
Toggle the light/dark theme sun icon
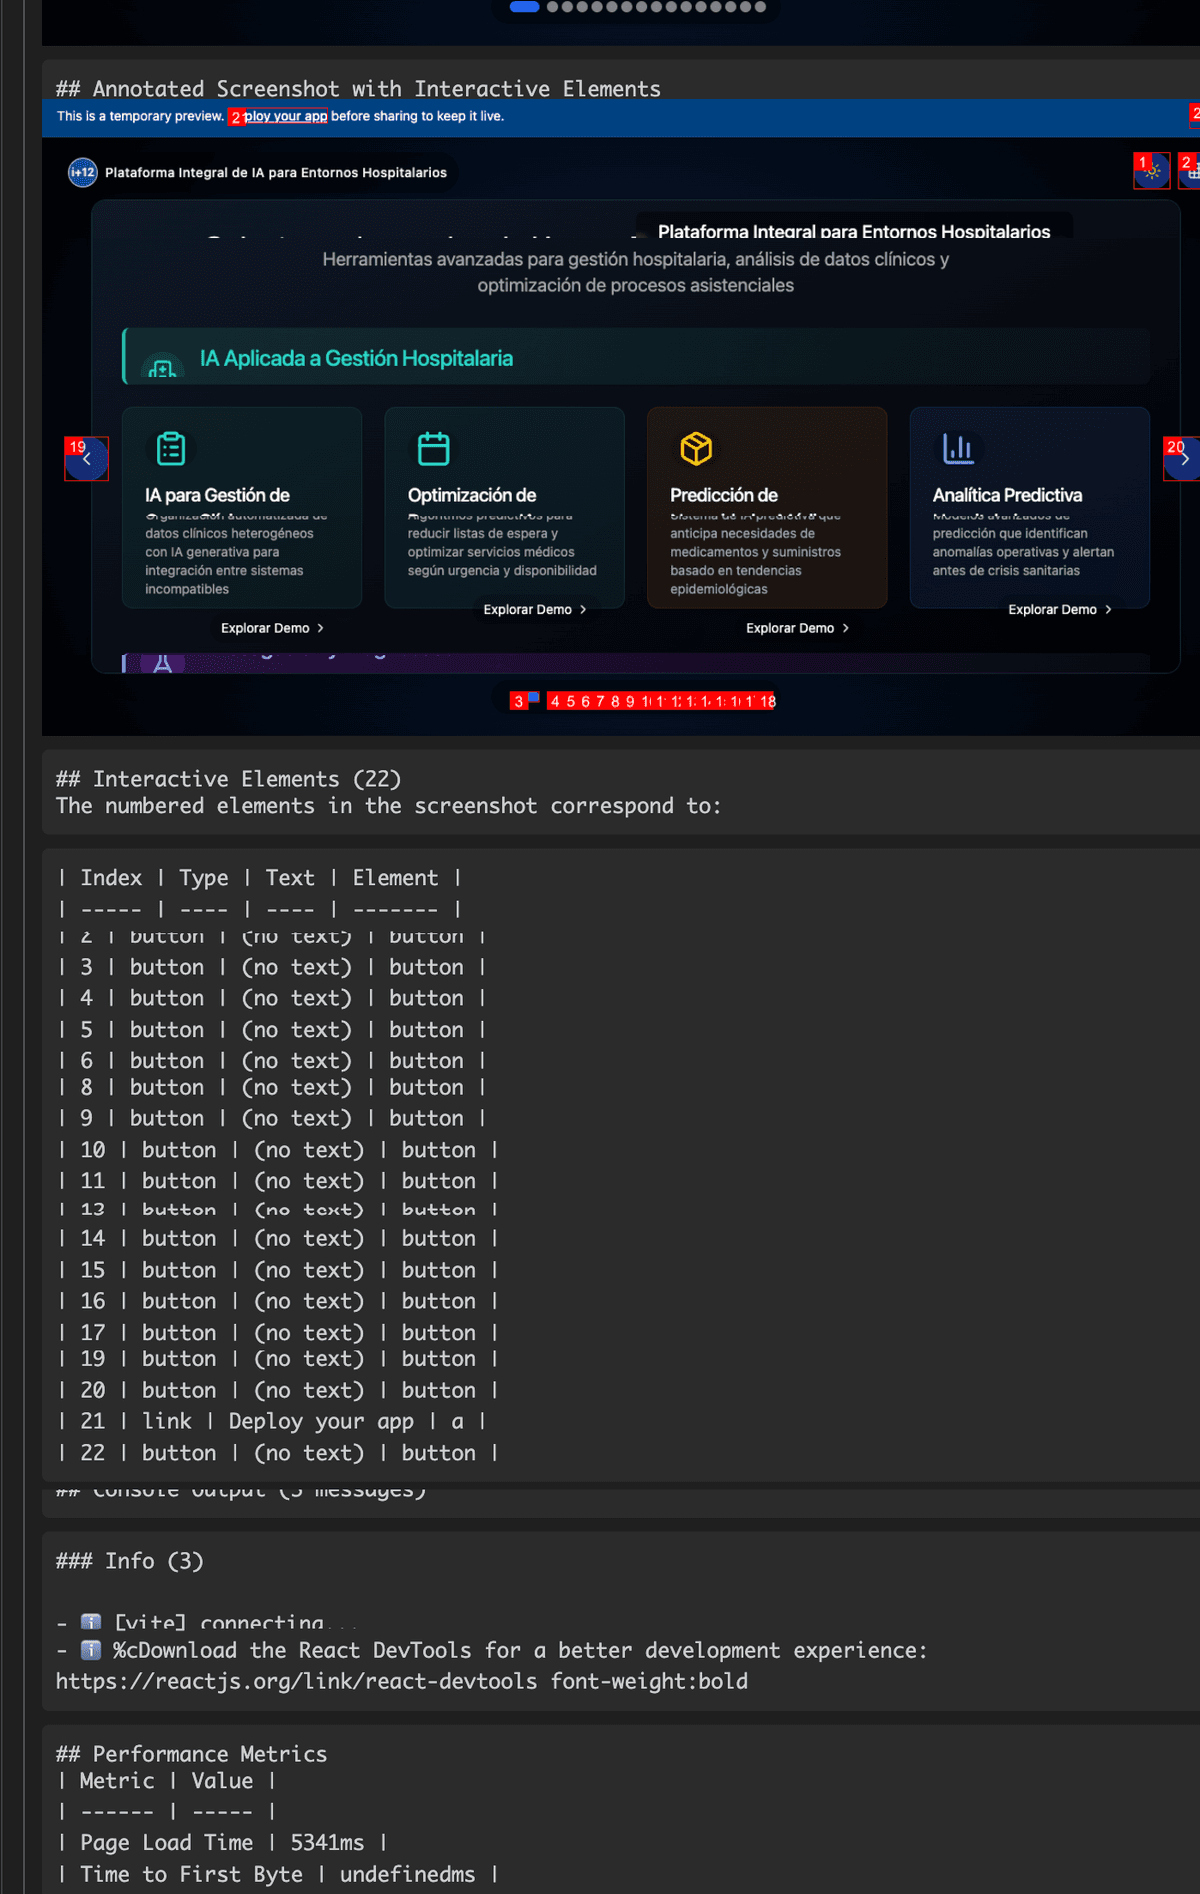1152,171
